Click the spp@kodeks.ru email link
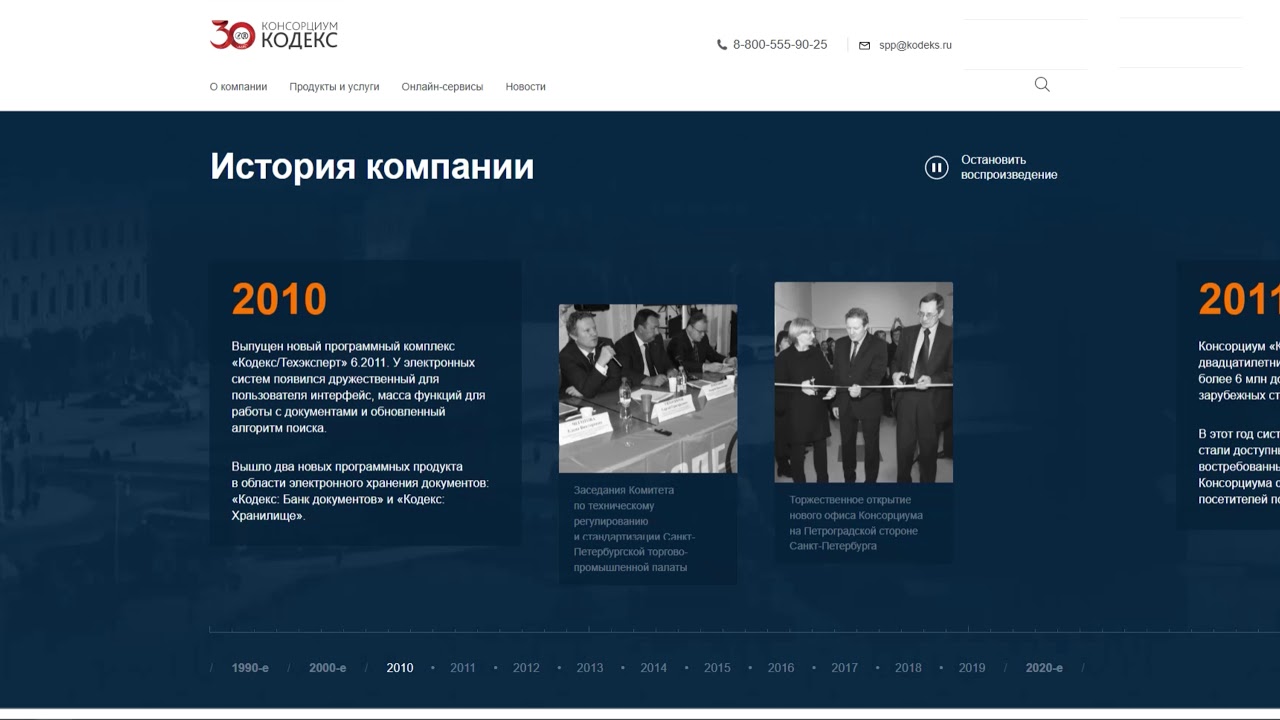1280x720 pixels. [915, 45]
